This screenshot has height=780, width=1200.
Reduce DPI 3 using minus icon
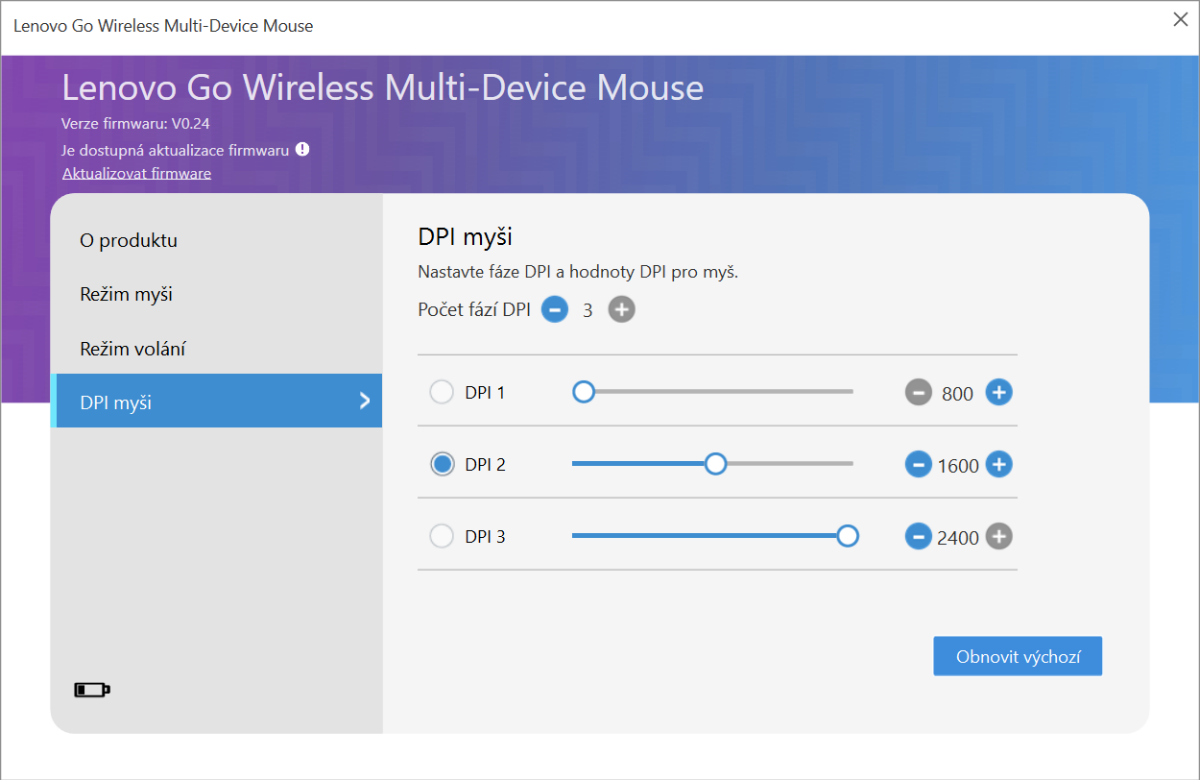click(x=918, y=537)
